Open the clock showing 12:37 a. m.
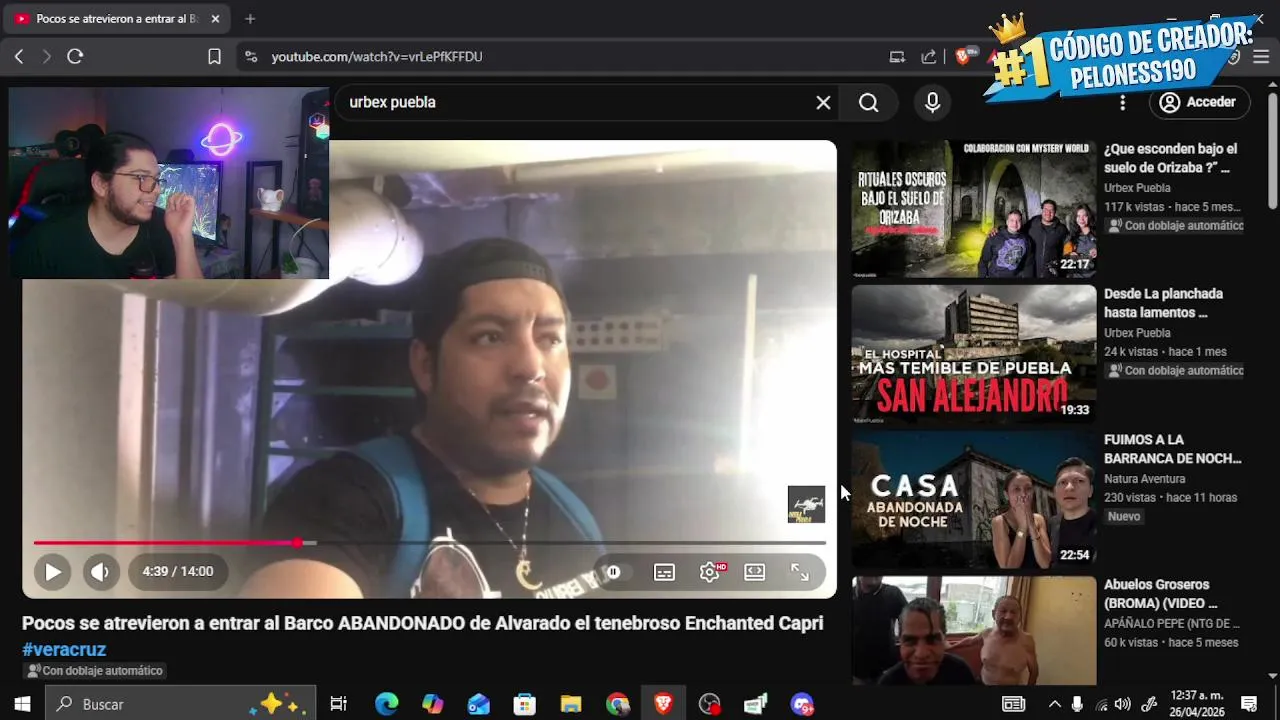This screenshot has width=1280, height=720. [x=1197, y=704]
